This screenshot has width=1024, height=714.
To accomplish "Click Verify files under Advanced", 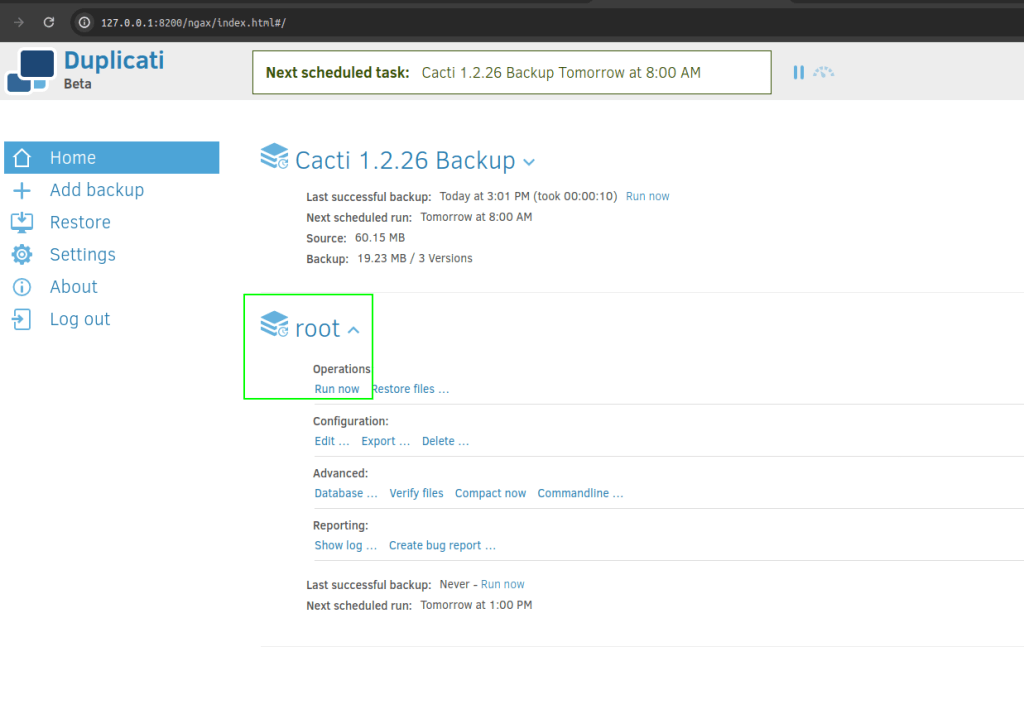I will [416, 493].
